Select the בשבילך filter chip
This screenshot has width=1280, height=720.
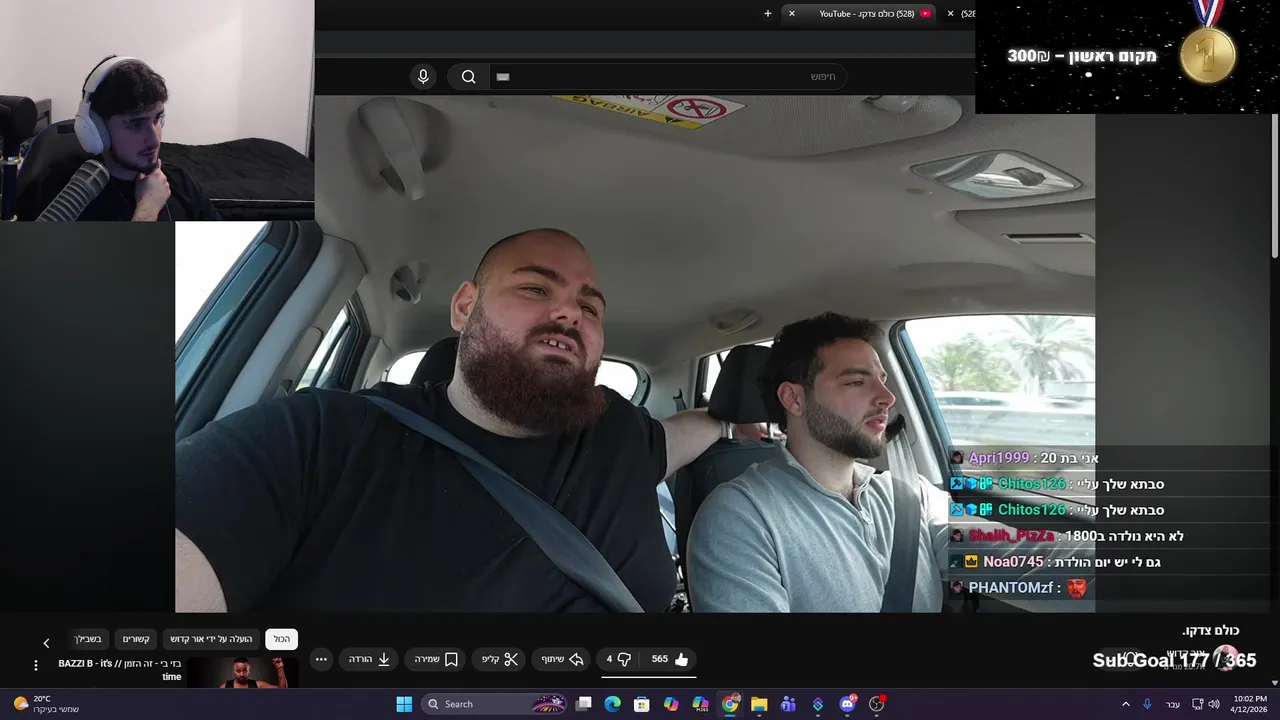click(87, 639)
